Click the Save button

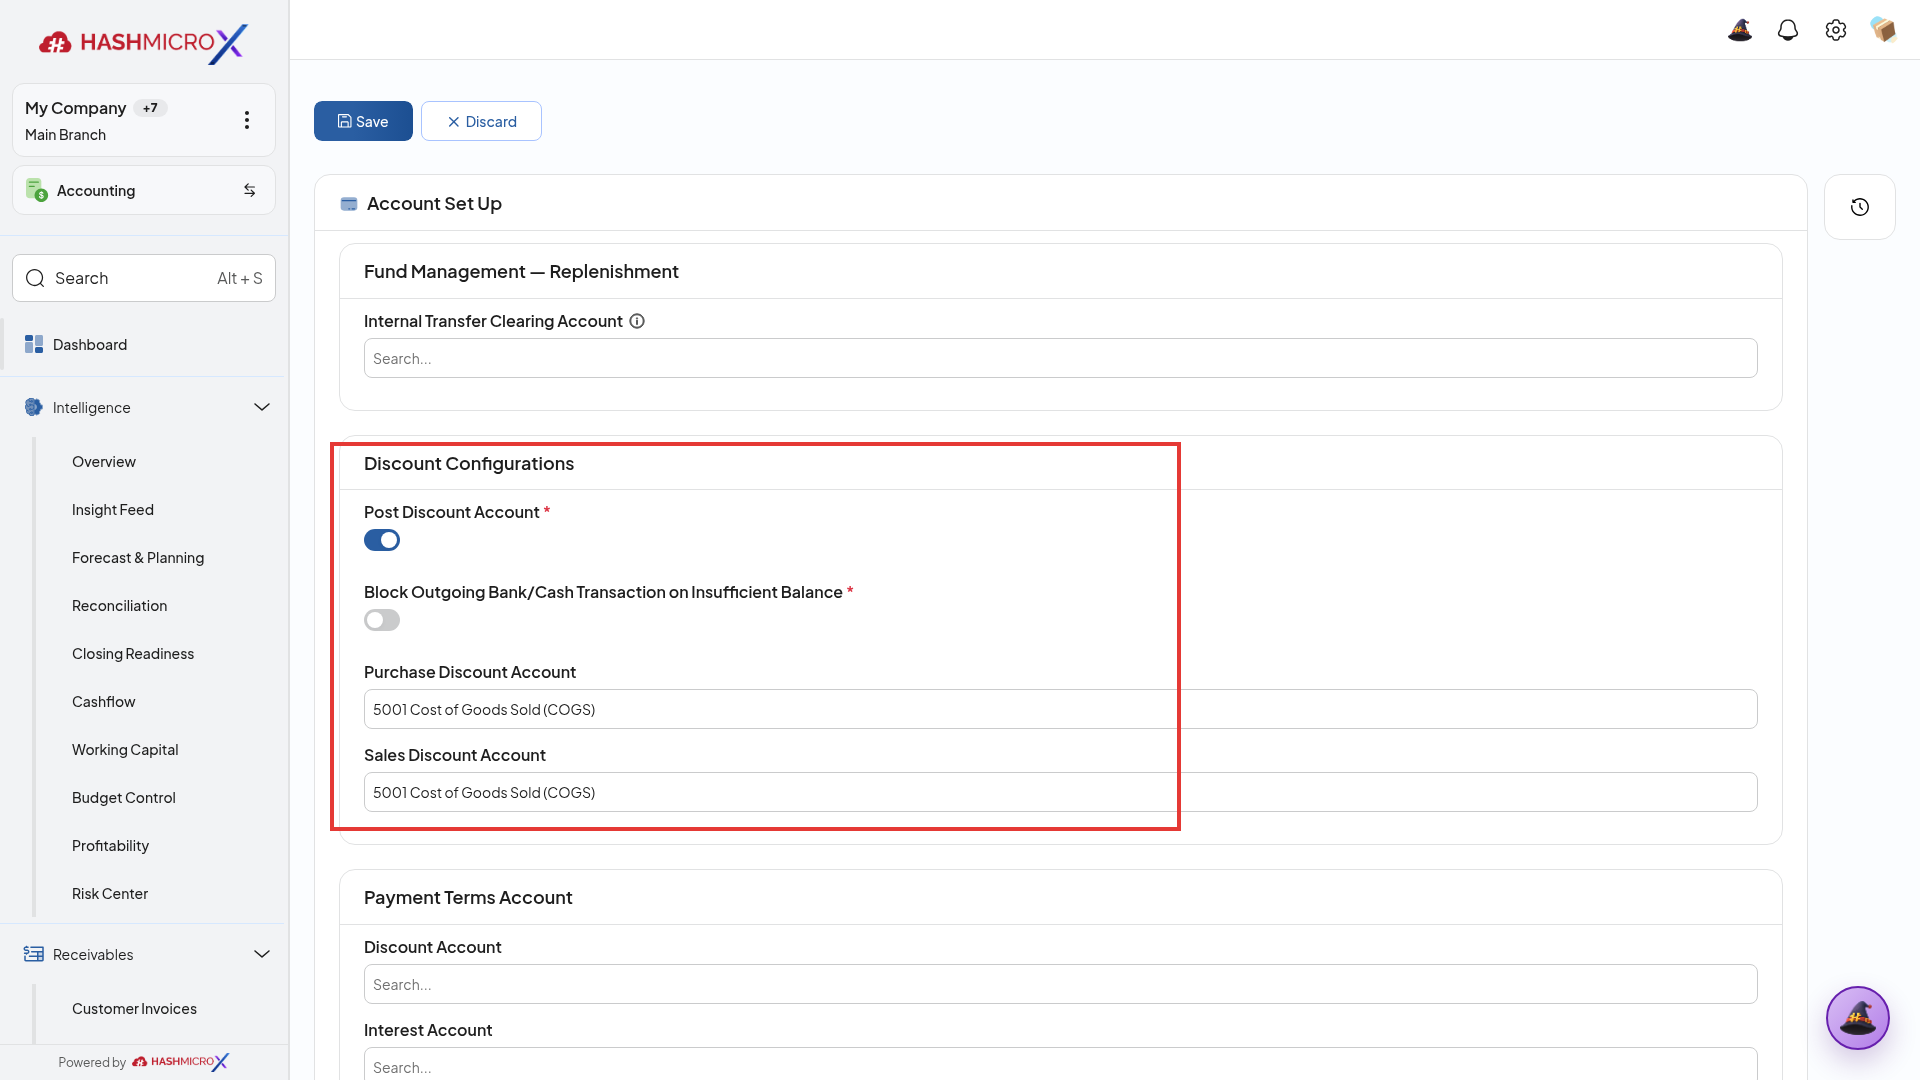pos(363,121)
